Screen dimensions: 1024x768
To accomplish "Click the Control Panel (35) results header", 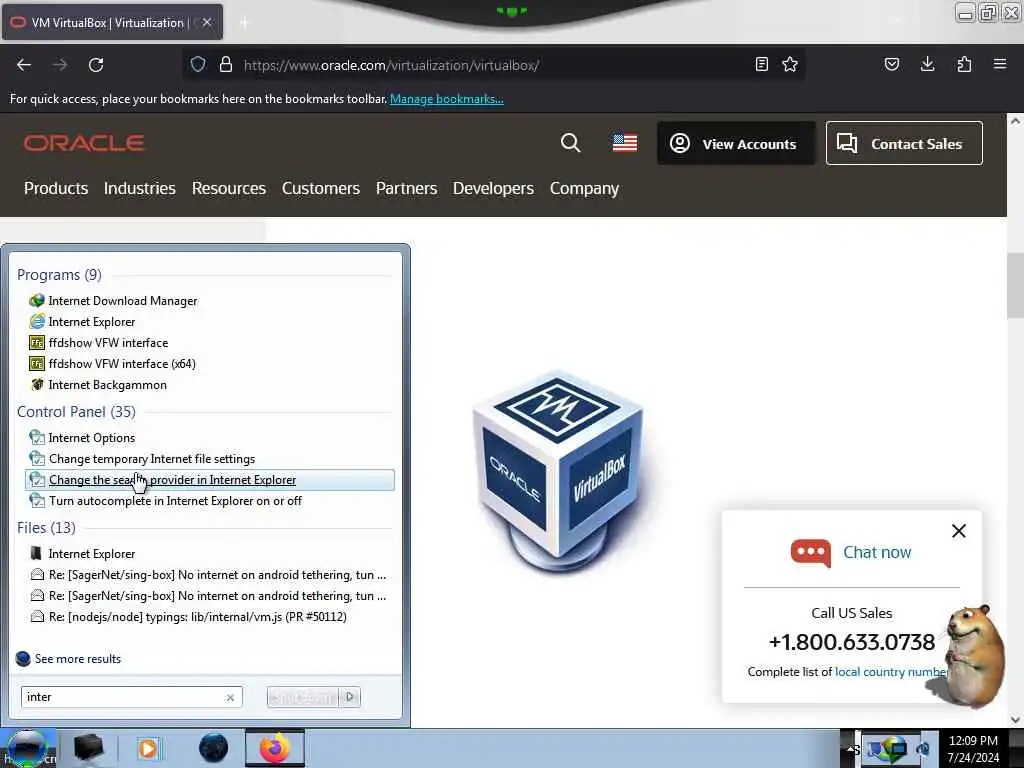I will (76, 411).
